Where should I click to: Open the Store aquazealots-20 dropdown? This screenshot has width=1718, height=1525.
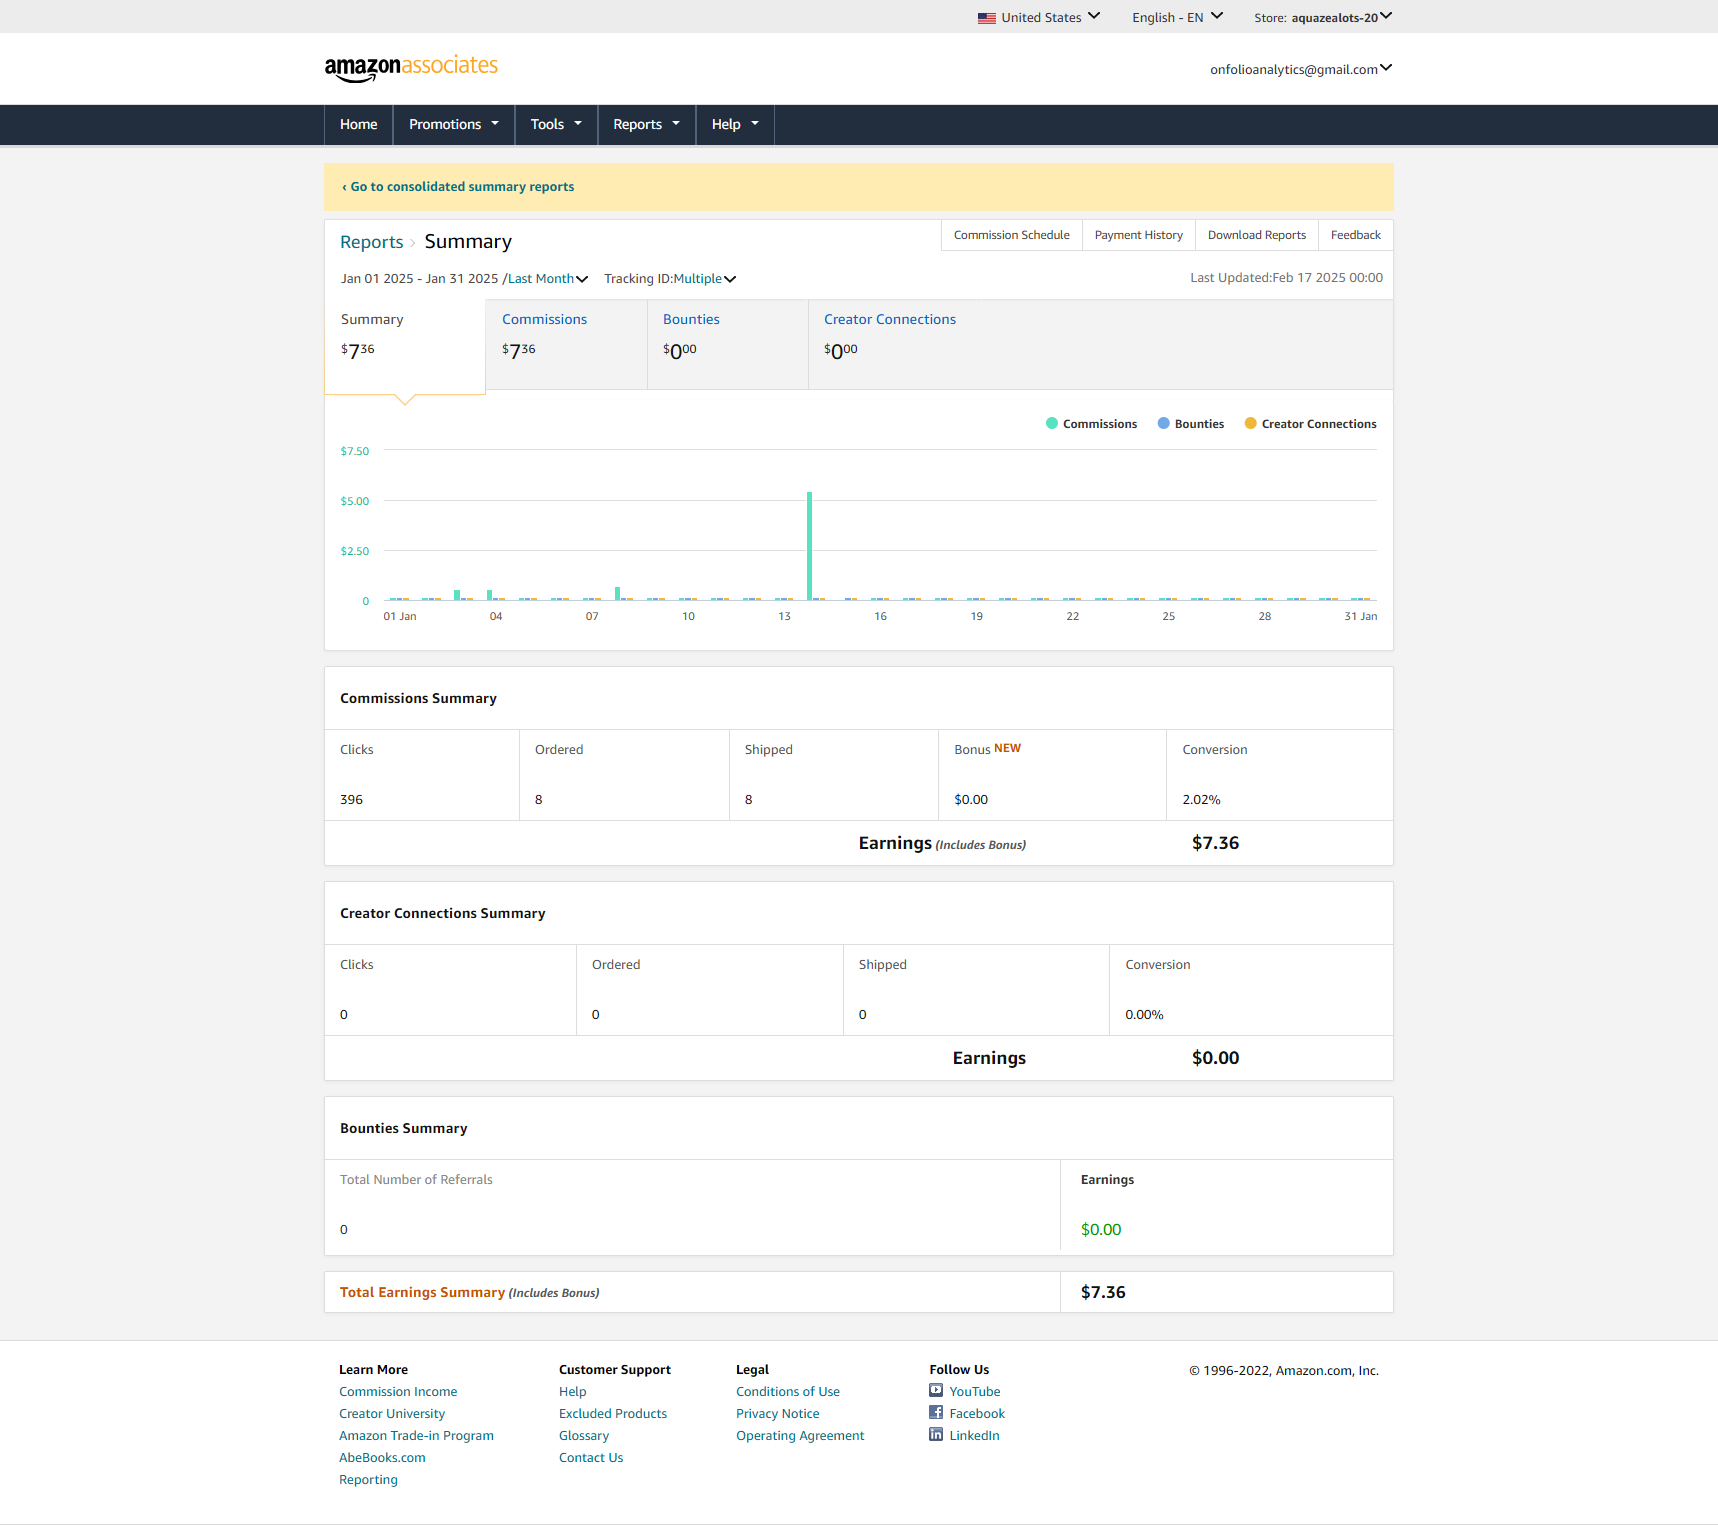click(1323, 17)
